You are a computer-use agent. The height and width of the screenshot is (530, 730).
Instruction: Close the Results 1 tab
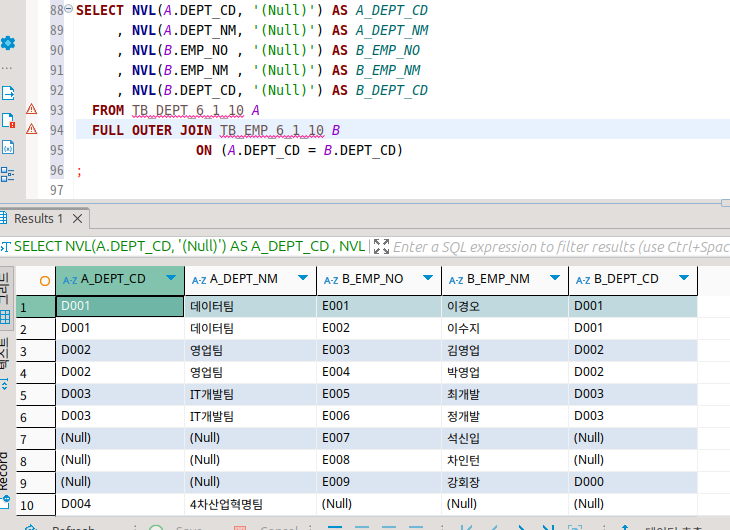(x=77, y=218)
